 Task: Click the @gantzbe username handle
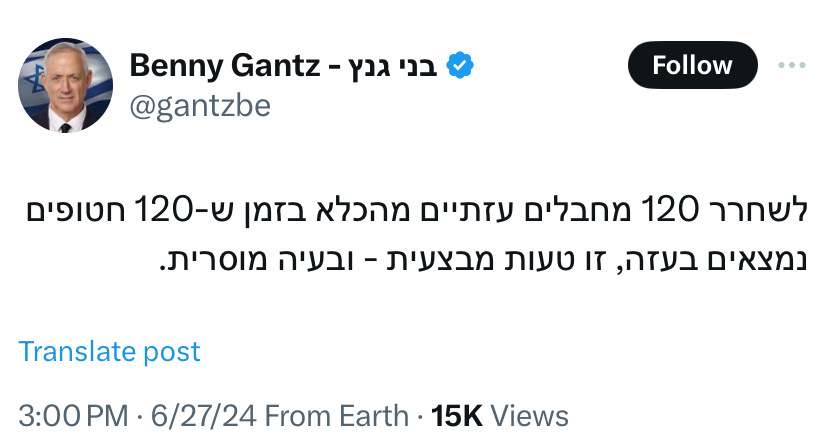point(200,105)
